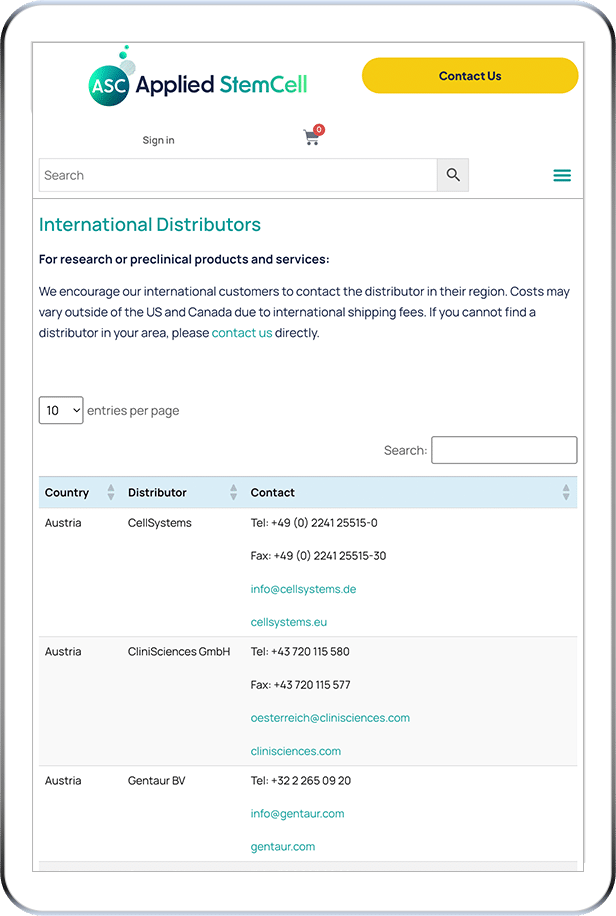
Task: Open the clinisciences.com website link
Action: 295,751
